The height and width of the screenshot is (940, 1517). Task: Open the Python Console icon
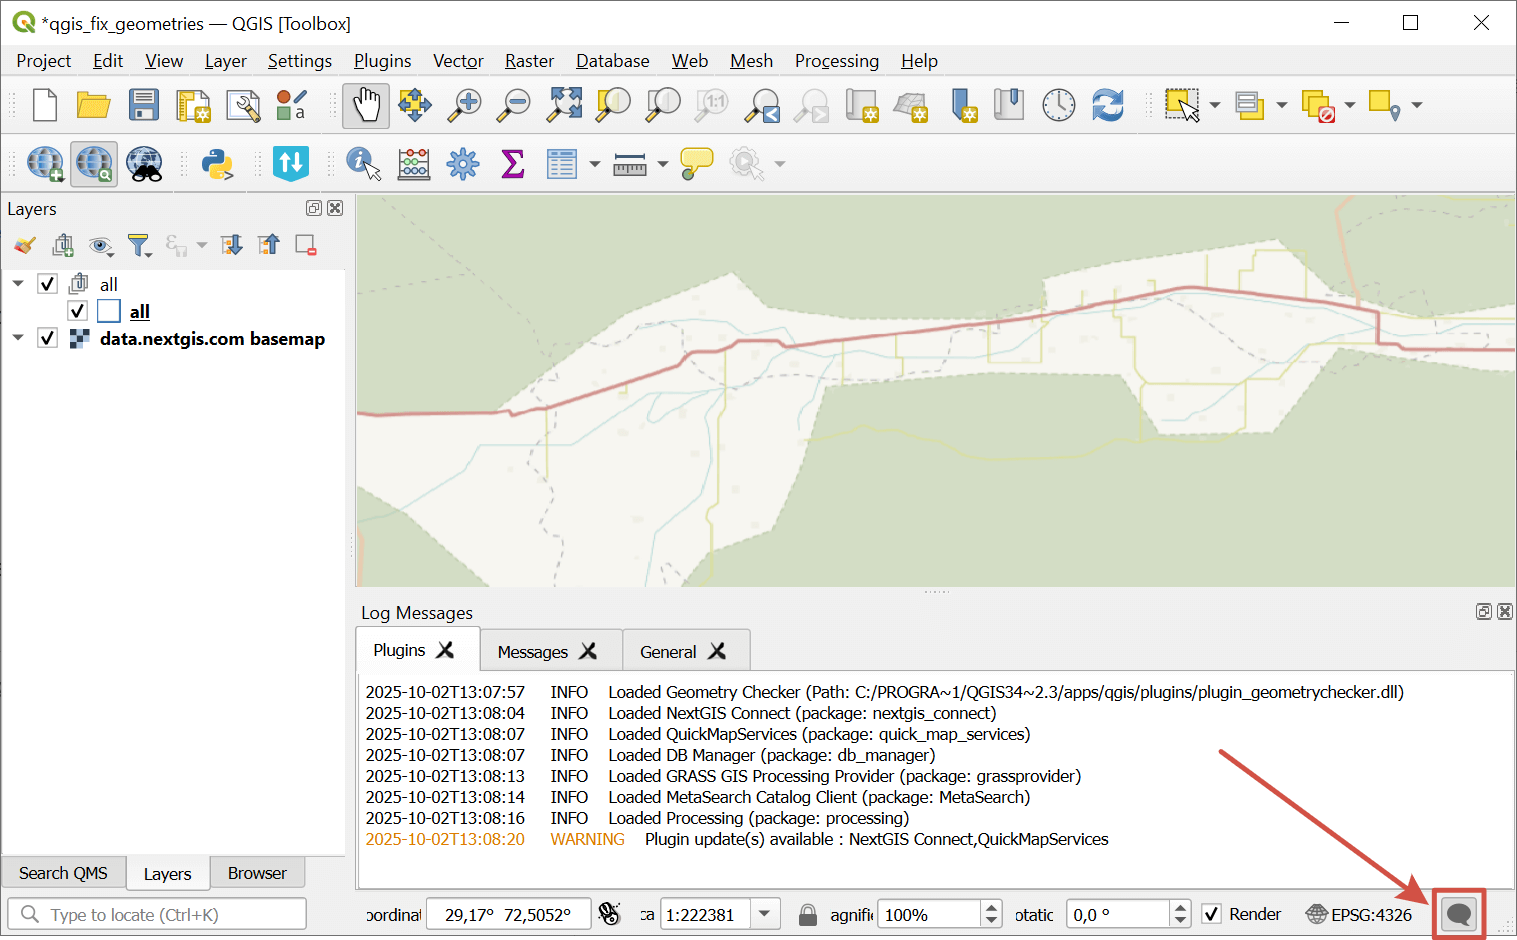pos(217,164)
